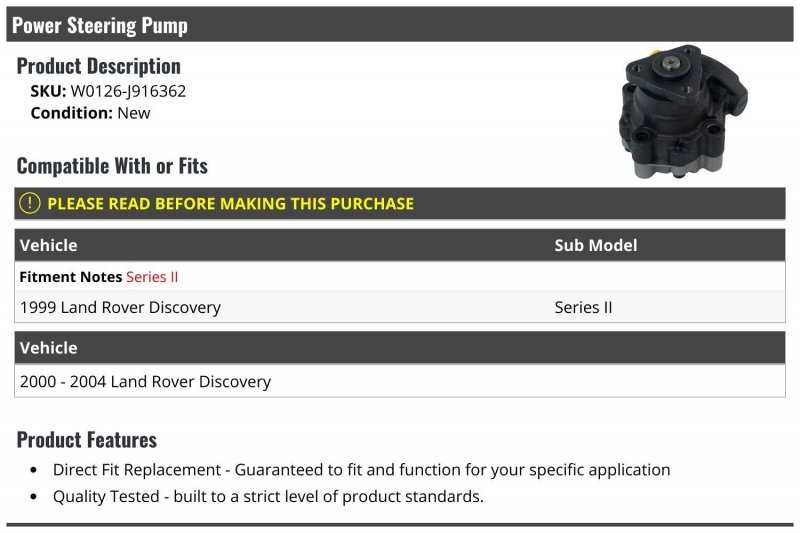Screen dimensions: 800x533
Task: Click the Condition: New text
Action: coord(90,113)
